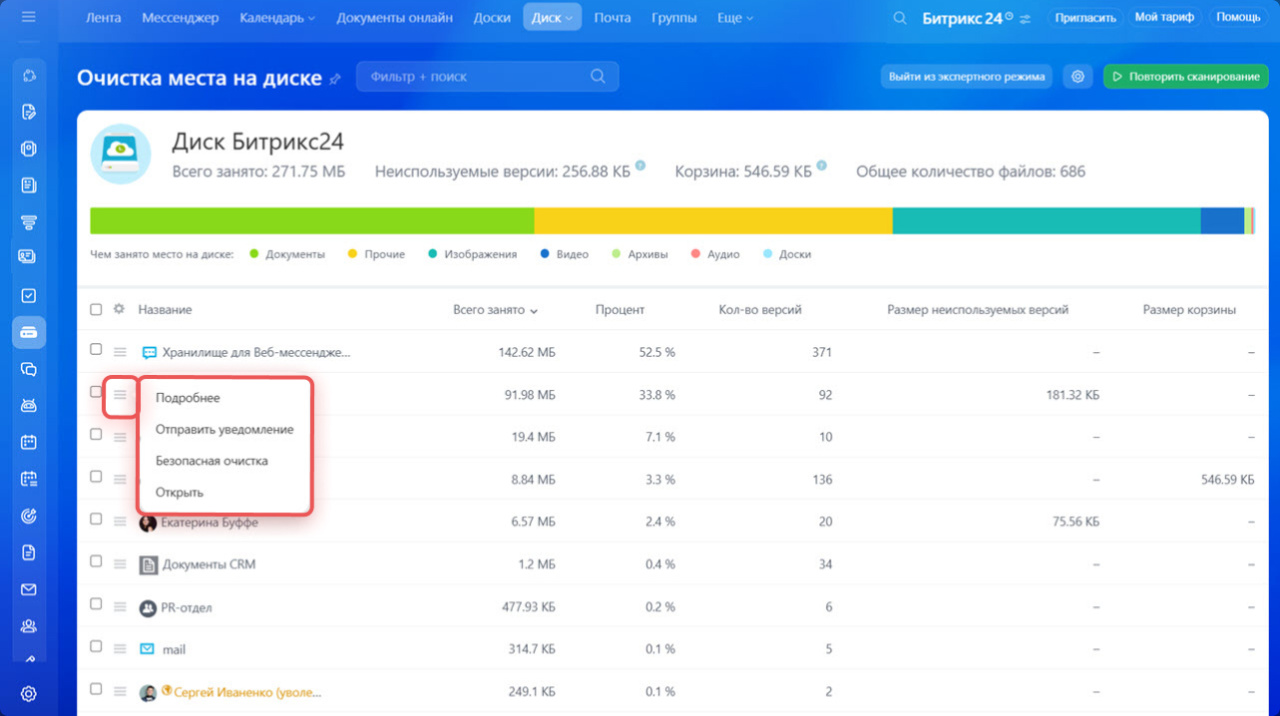This screenshot has width=1280, height=716.
Task: Check the checkbox of the 8.84 МБ row
Action: (x=96, y=477)
